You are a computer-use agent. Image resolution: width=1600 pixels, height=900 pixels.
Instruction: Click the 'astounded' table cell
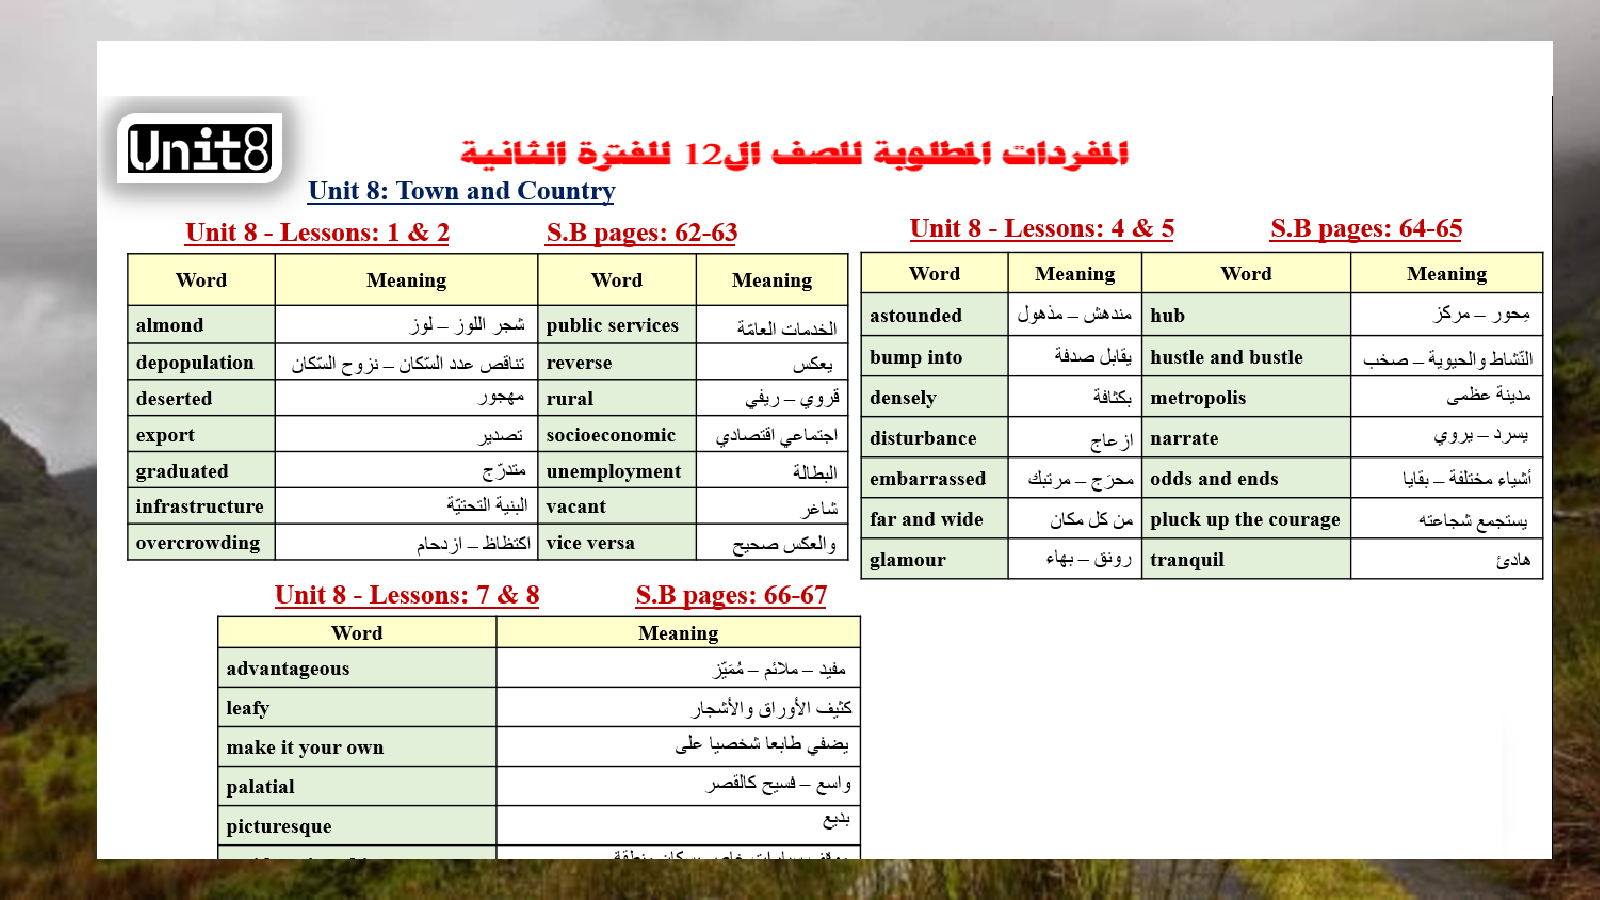934,315
